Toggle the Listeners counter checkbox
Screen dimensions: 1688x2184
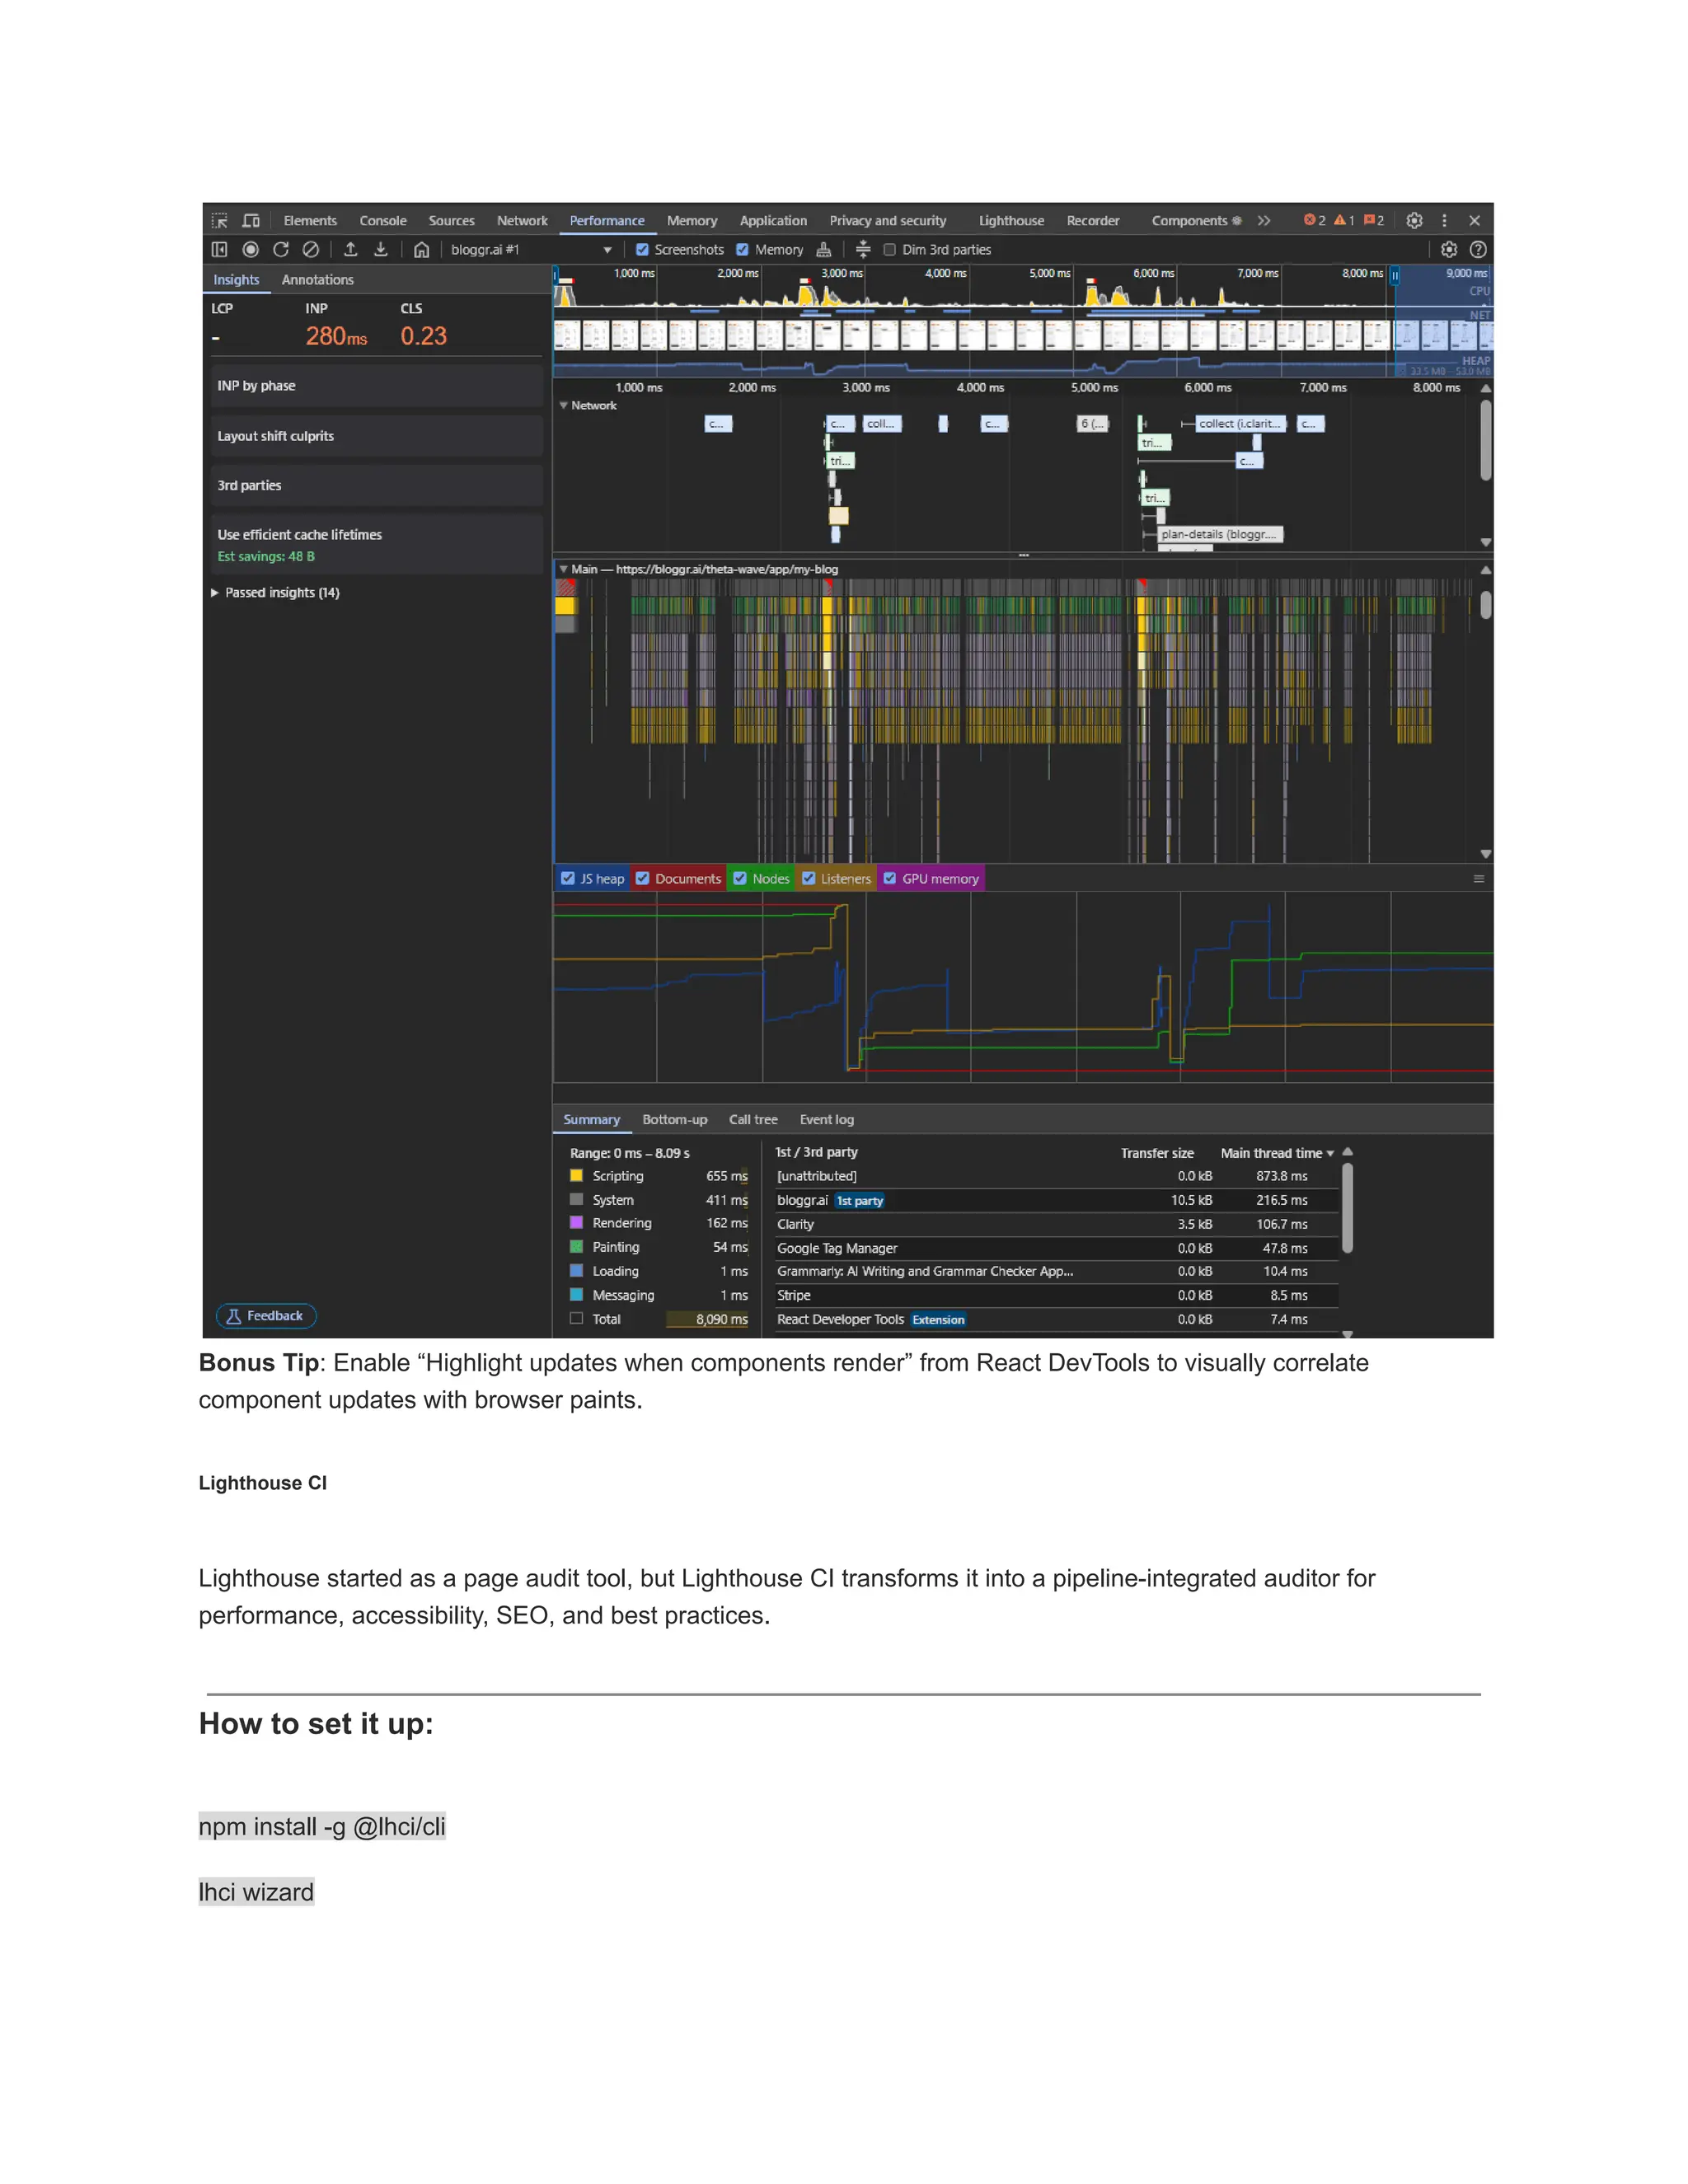coord(808,878)
